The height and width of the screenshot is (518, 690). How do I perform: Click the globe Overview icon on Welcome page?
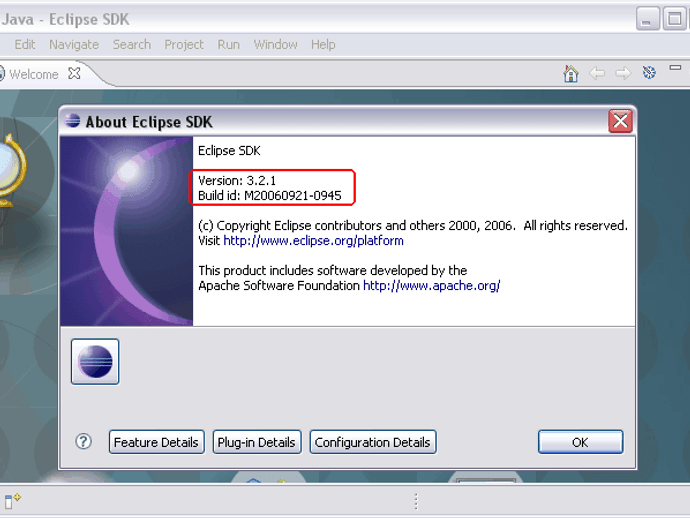pos(11,171)
